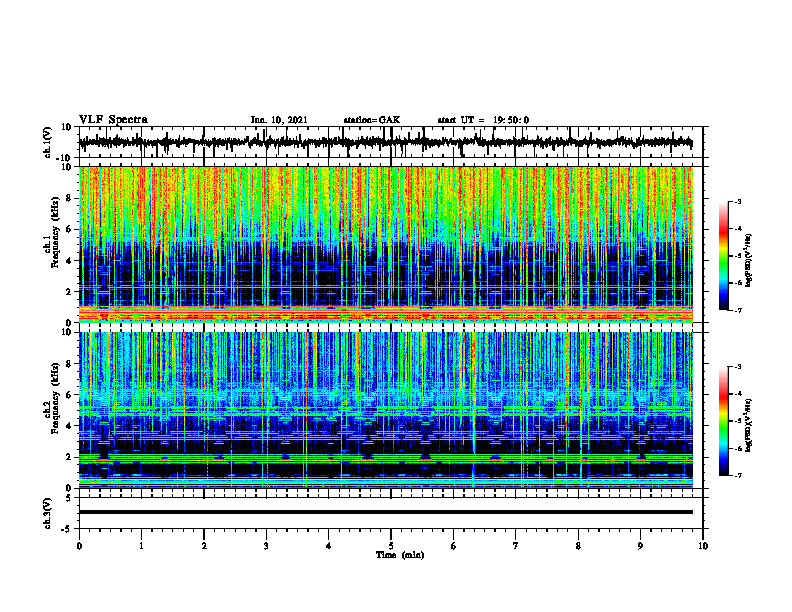
Task: Click the "4" tick on the time axis
Action: 329,546
